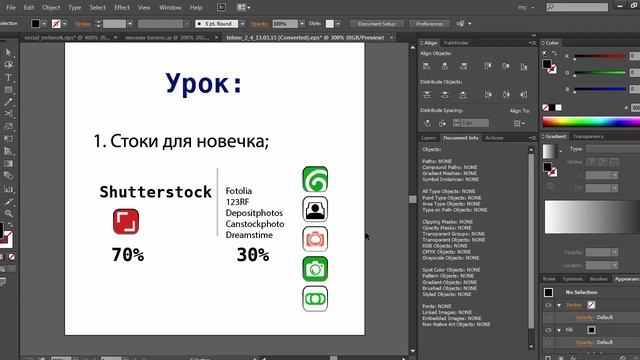Viewport: 640px width, 360px height.
Task: Swap fill and stroke in Color panel
Action: pos(554,53)
